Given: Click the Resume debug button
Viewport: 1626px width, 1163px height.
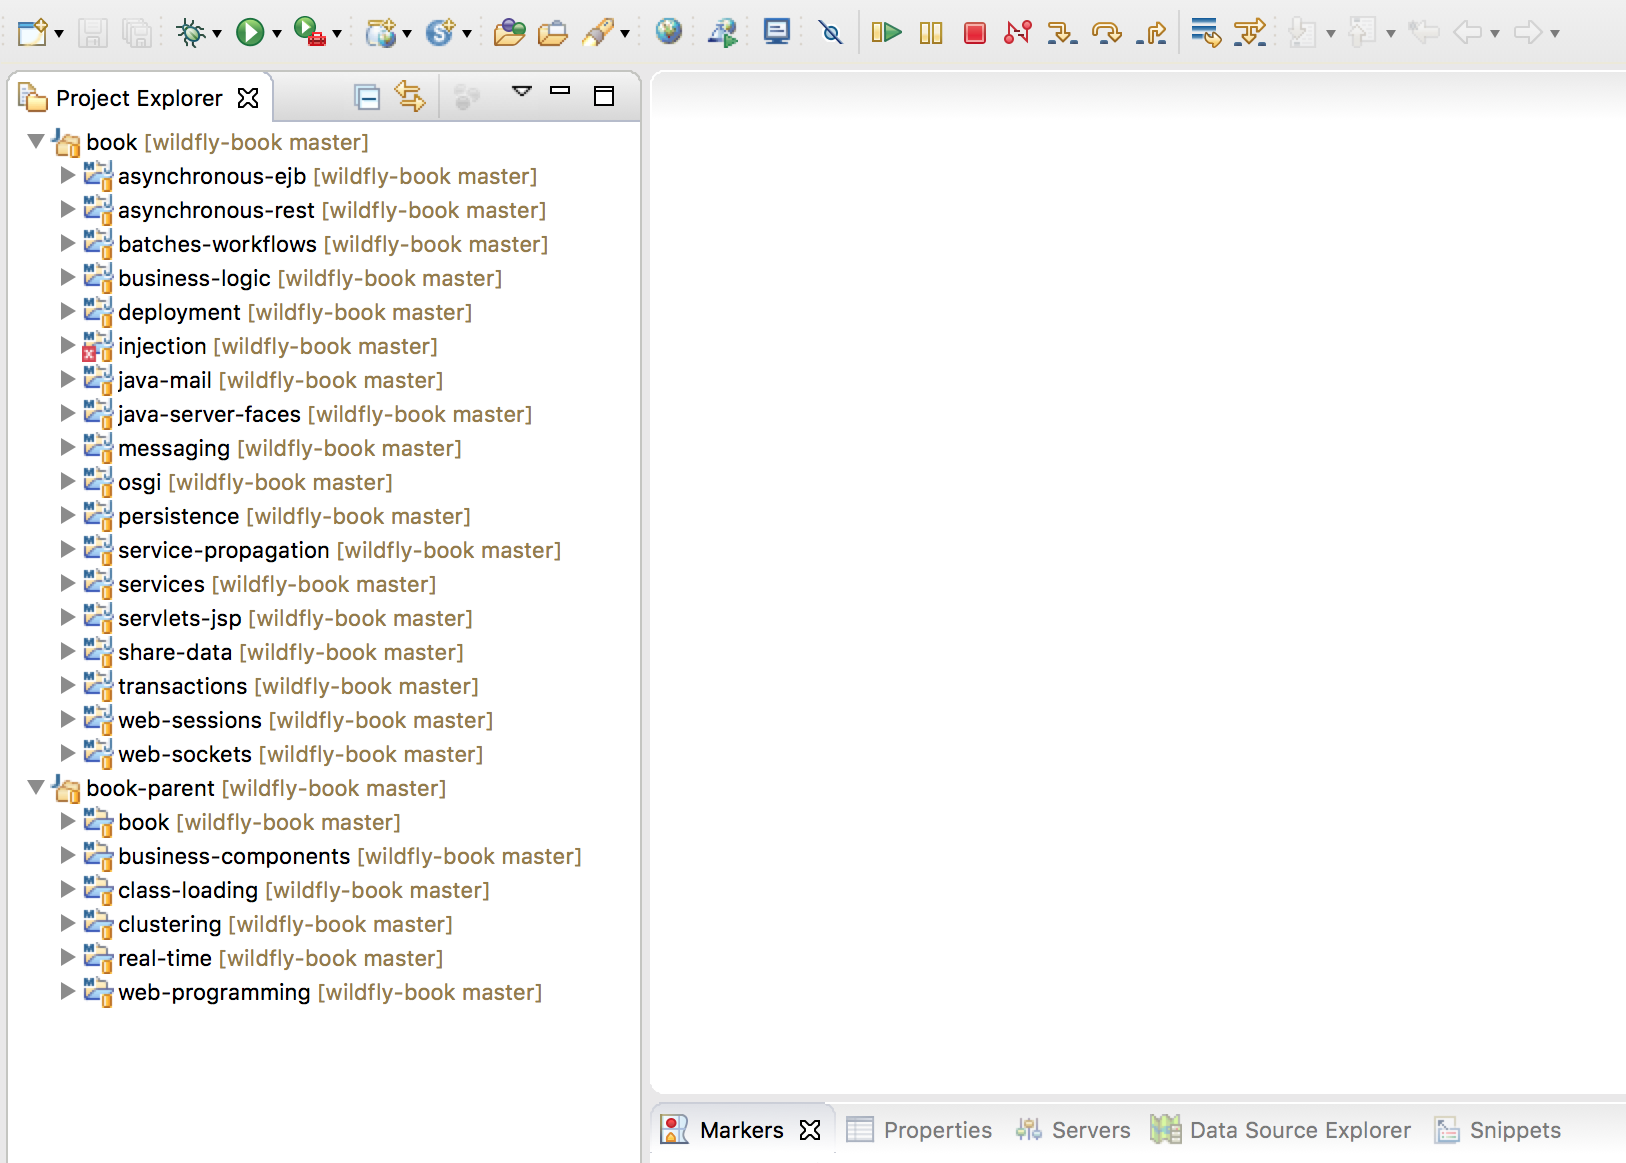Looking at the screenshot, I should tap(886, 33).
